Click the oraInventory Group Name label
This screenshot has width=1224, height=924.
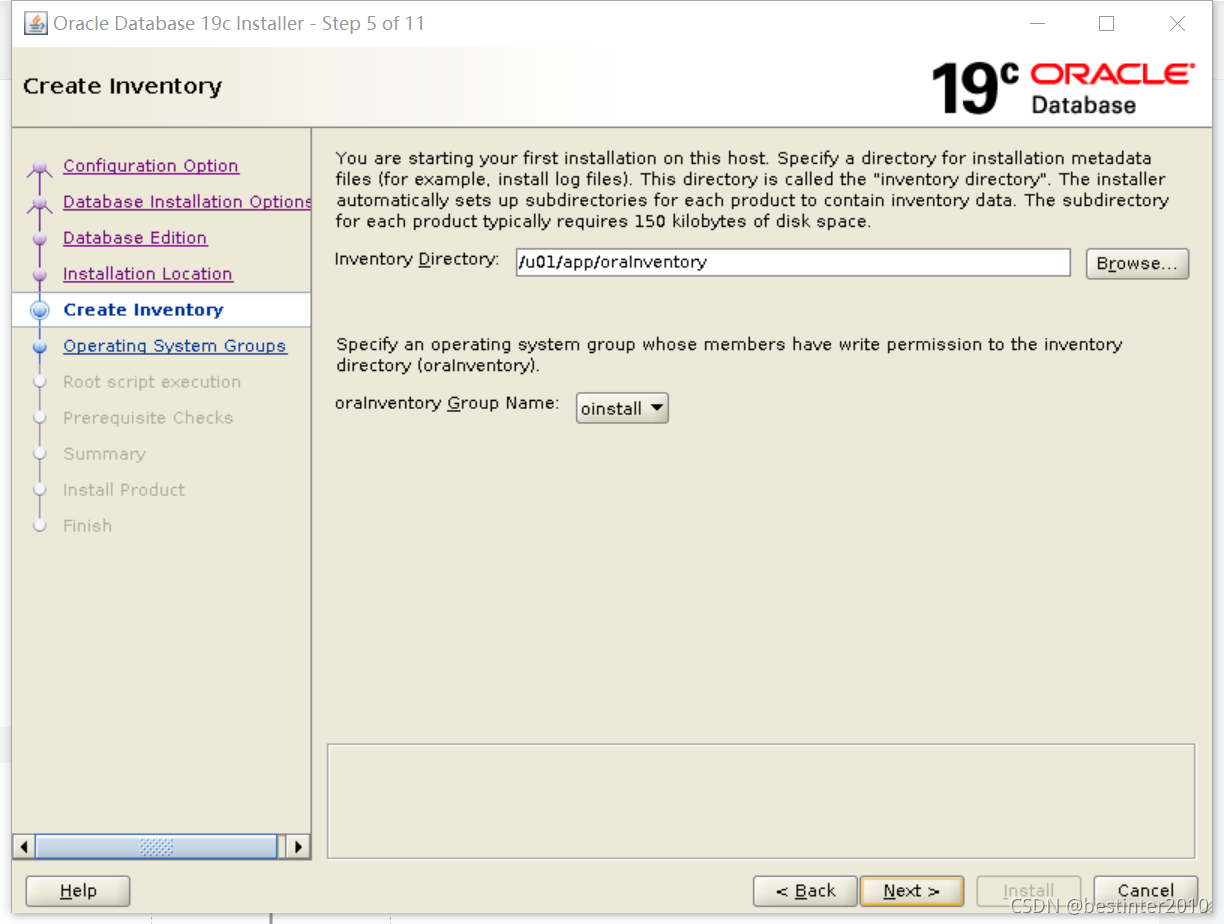[x=447, y=404]
